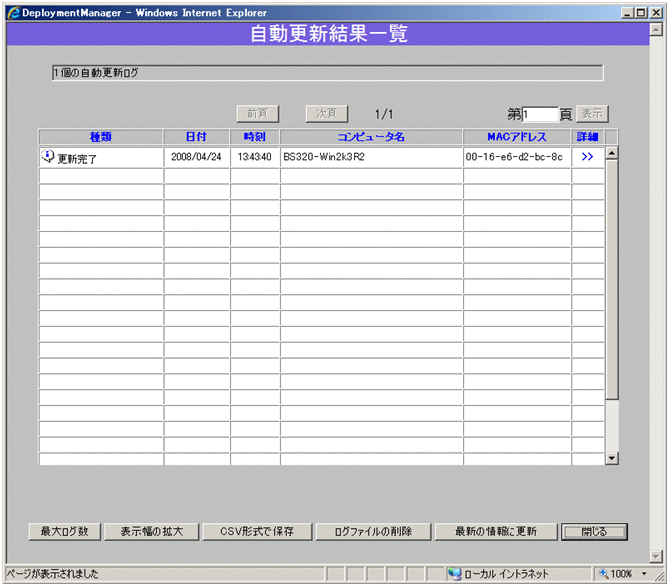Click the MAC address 00-16-e6-d2-bc-8c

pos(514,157)
